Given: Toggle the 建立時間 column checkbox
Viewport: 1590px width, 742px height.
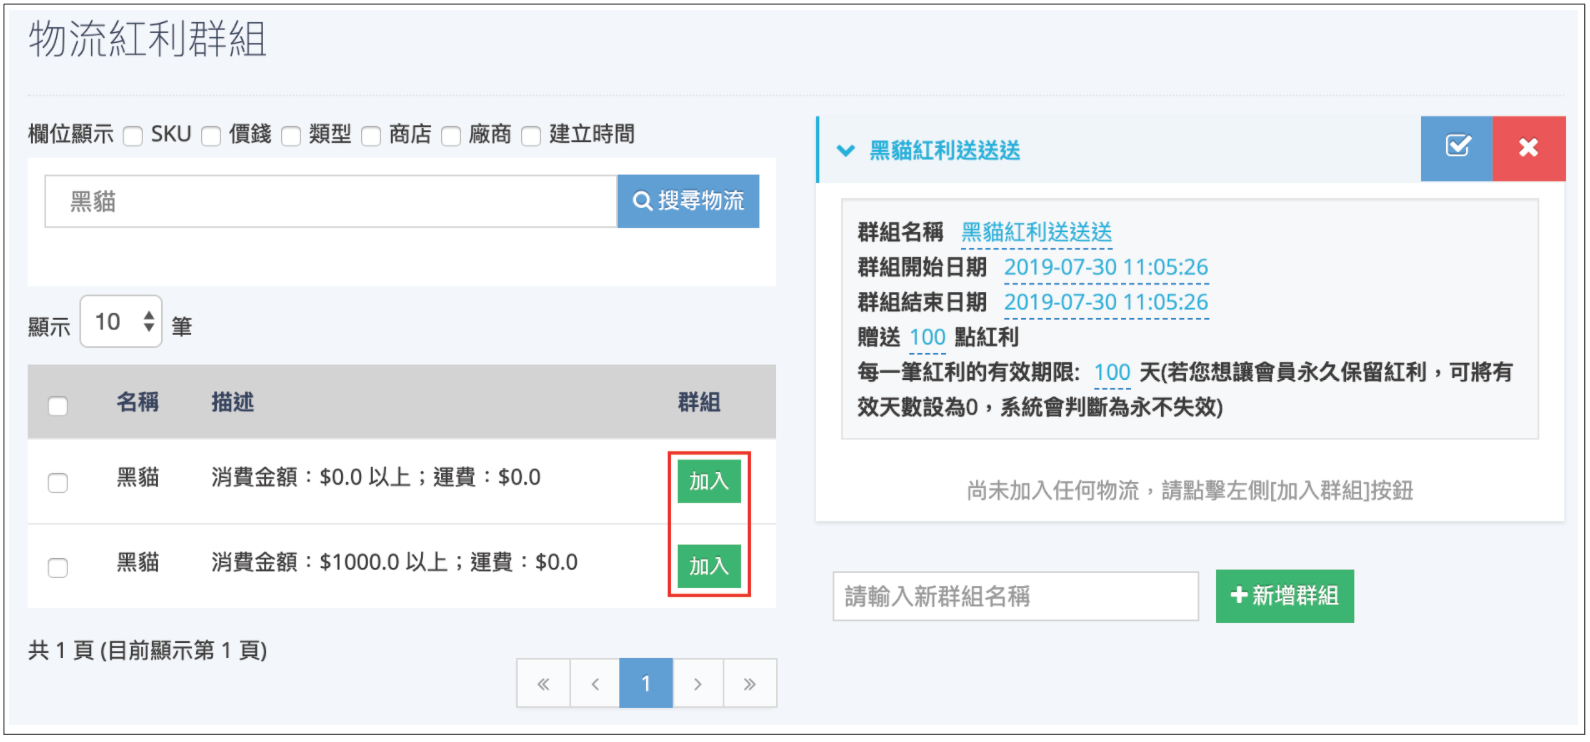Looking at the screenshot, I should tap(531, 136).
